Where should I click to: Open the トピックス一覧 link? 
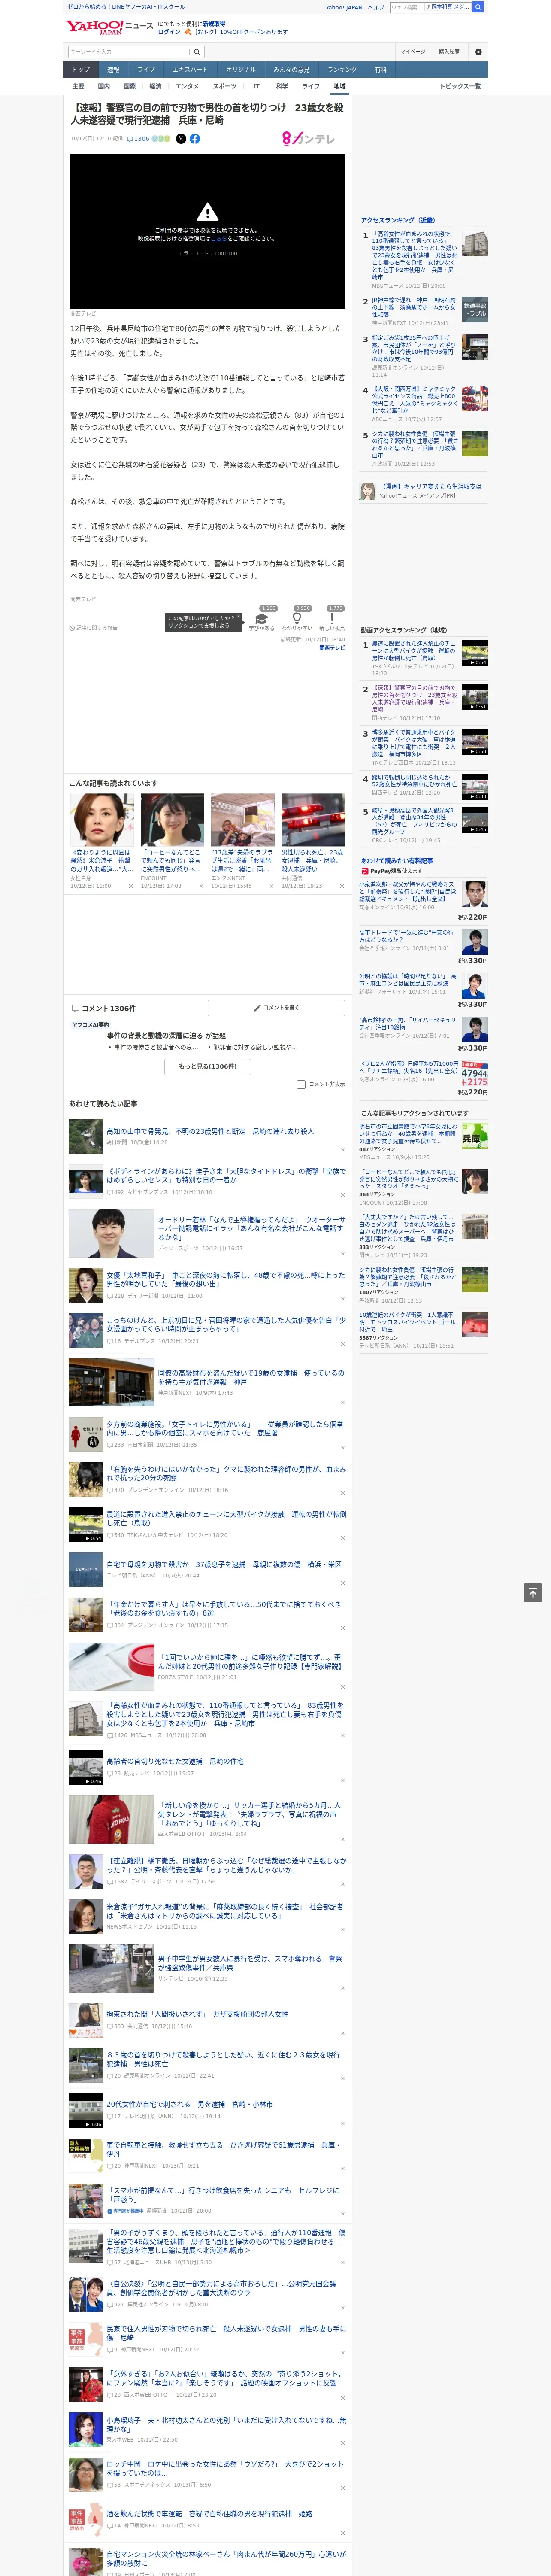[x=460, y=86]
